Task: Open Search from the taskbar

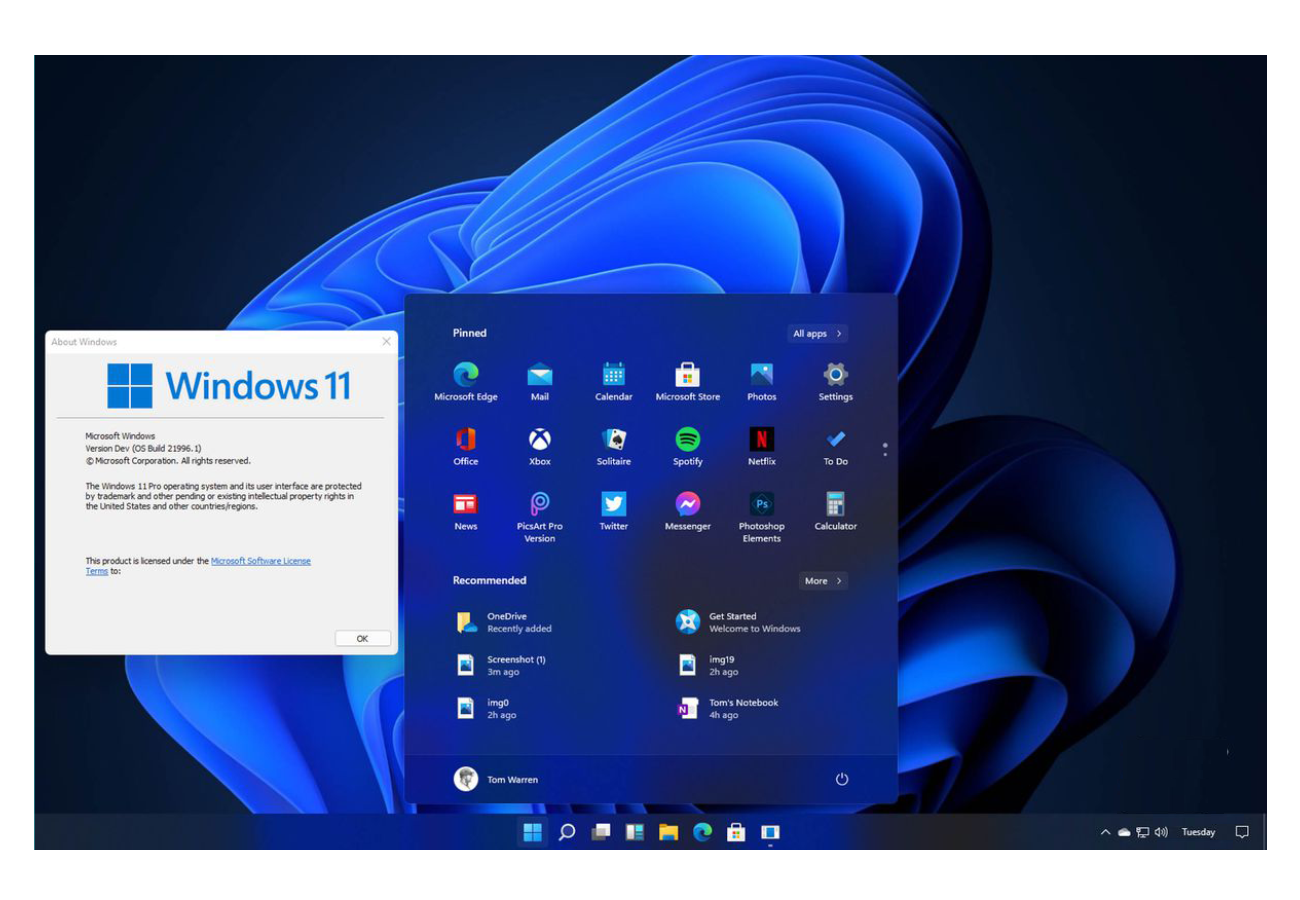Action: (x=567, y=832)
